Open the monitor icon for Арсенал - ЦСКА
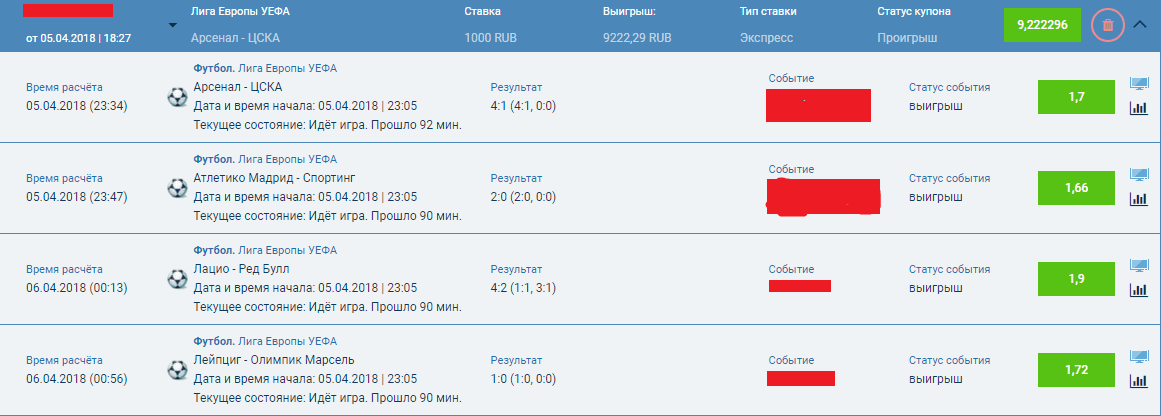1161x416 pixels. pos(1138,84)
